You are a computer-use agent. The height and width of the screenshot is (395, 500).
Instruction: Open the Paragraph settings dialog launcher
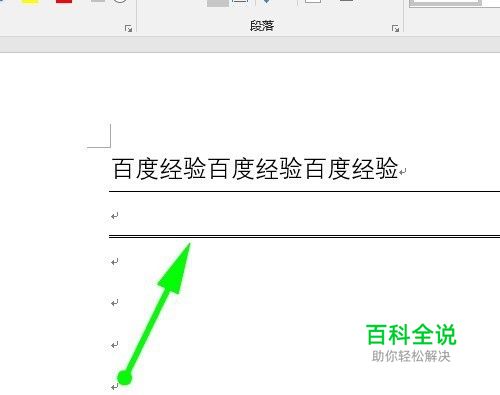tap(395, 28)
